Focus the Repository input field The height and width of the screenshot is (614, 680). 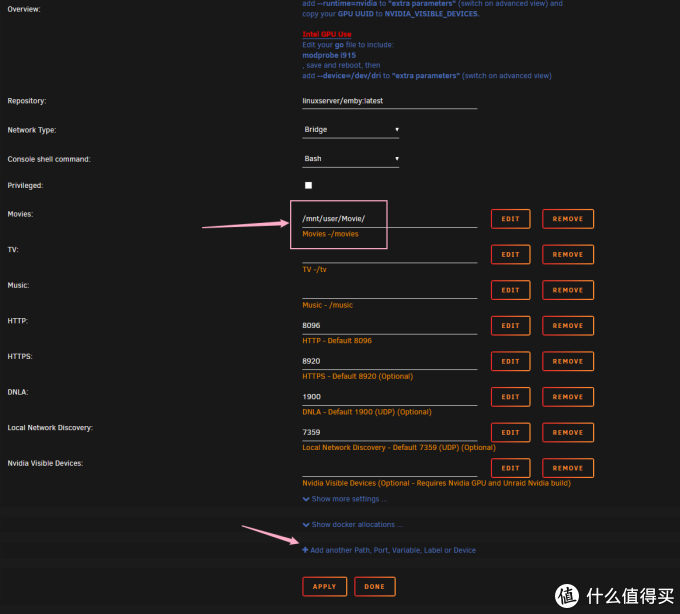coord(389,101)
